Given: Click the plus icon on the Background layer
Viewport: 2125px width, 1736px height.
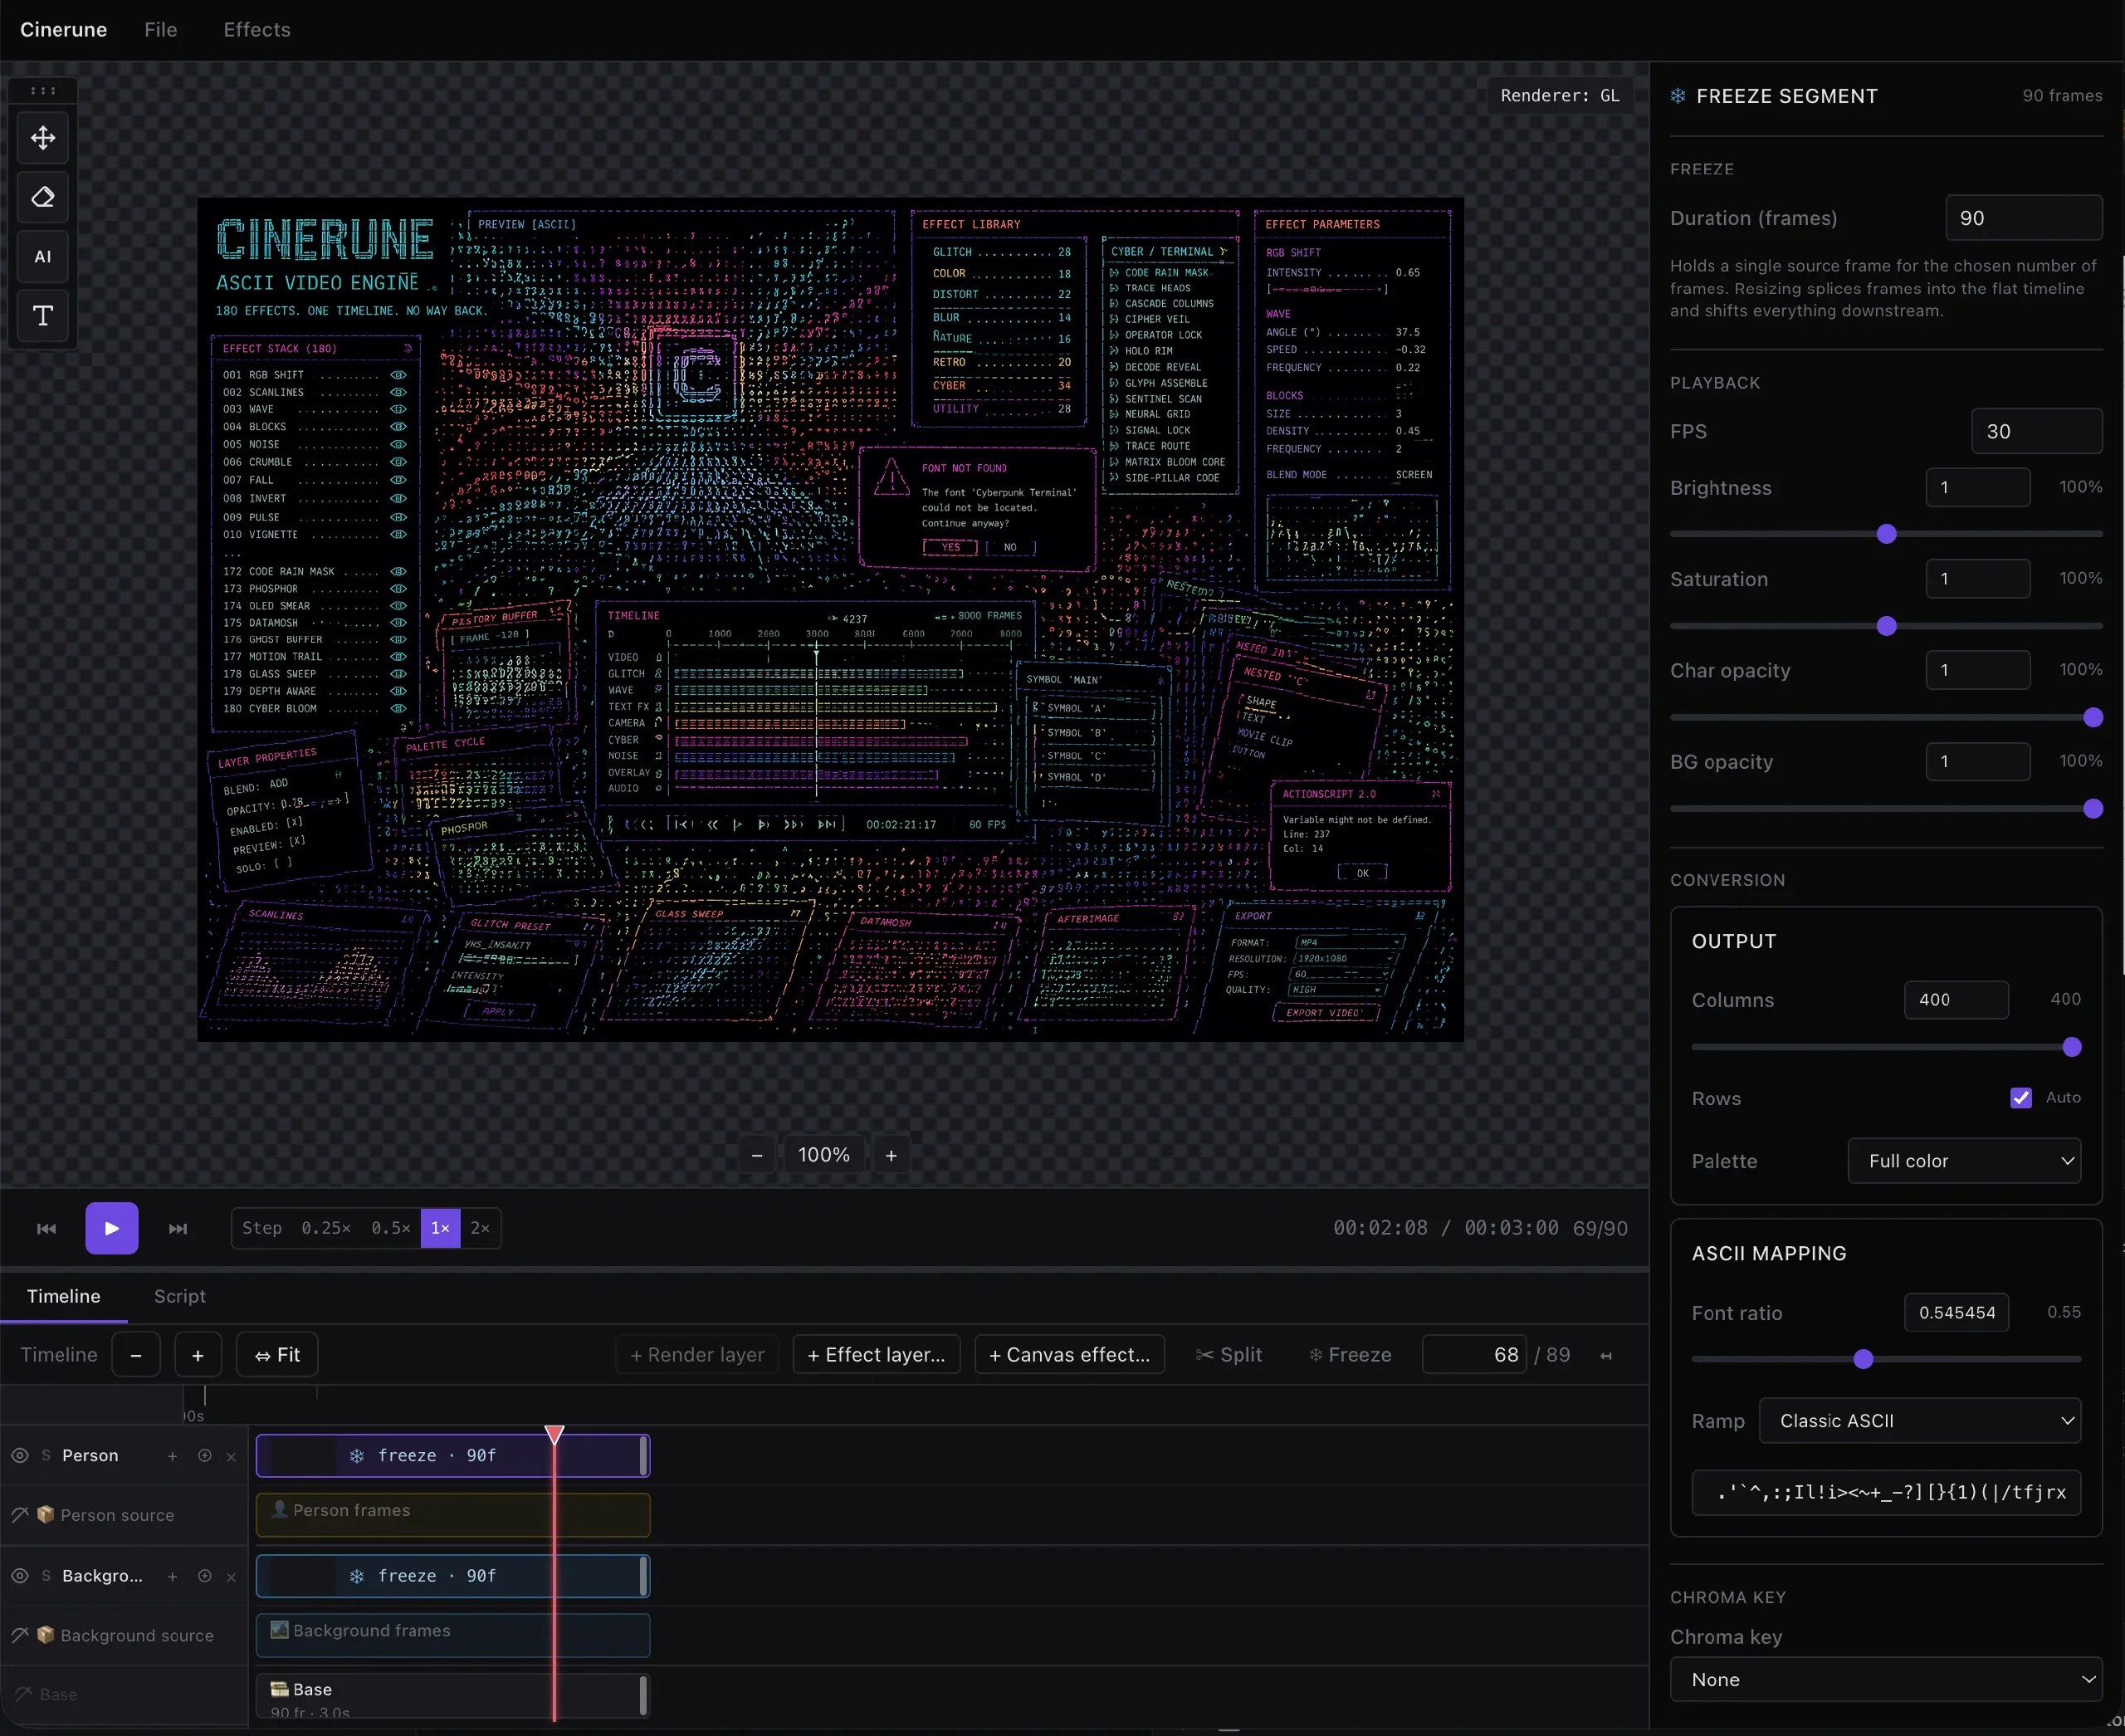Looking at the screenshot, I should [173, 1576].
